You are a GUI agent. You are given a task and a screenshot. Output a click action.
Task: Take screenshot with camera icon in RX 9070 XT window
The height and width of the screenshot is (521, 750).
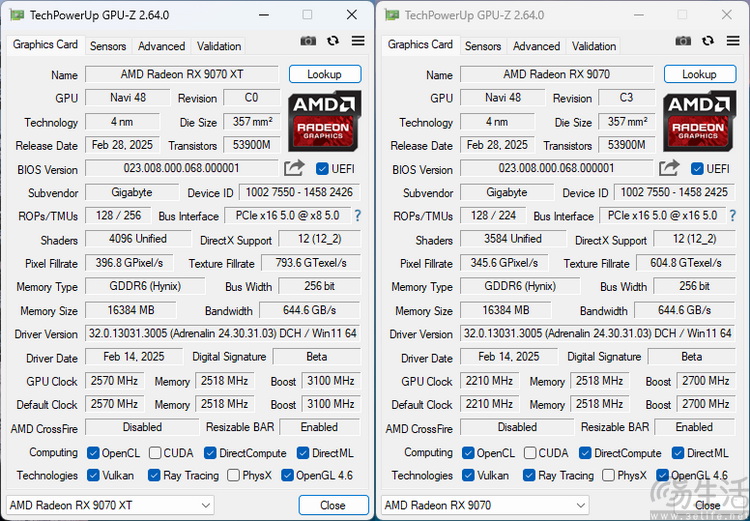(x=308, y=41)
